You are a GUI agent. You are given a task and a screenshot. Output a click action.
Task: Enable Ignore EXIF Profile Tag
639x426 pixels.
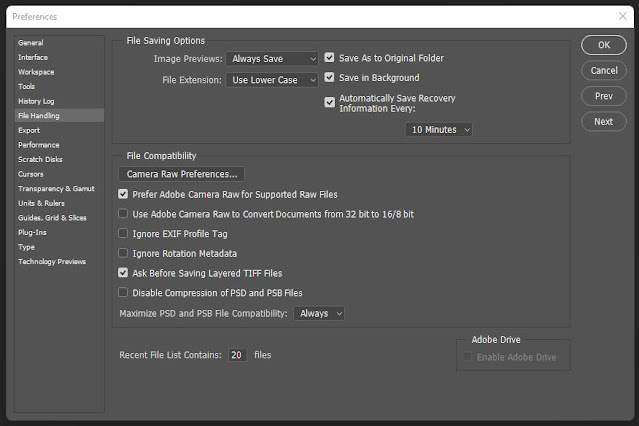[x=123, y=233]
